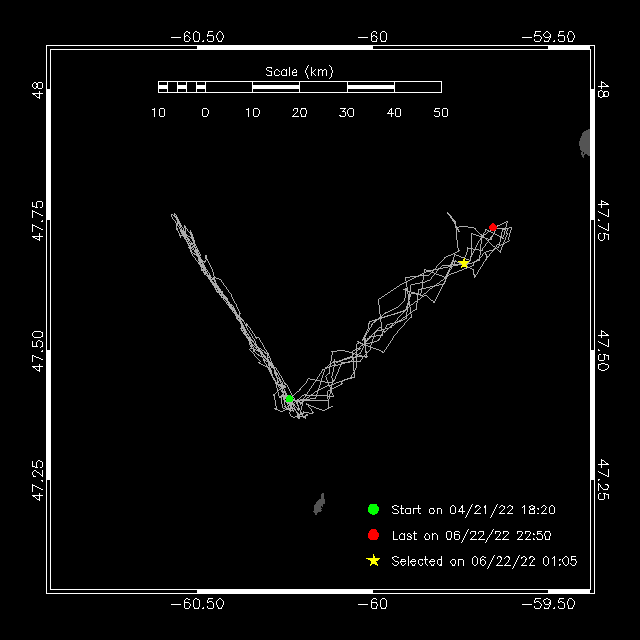
Task: Click the red last-position marker on the track
Action: (x=493, y=227)
